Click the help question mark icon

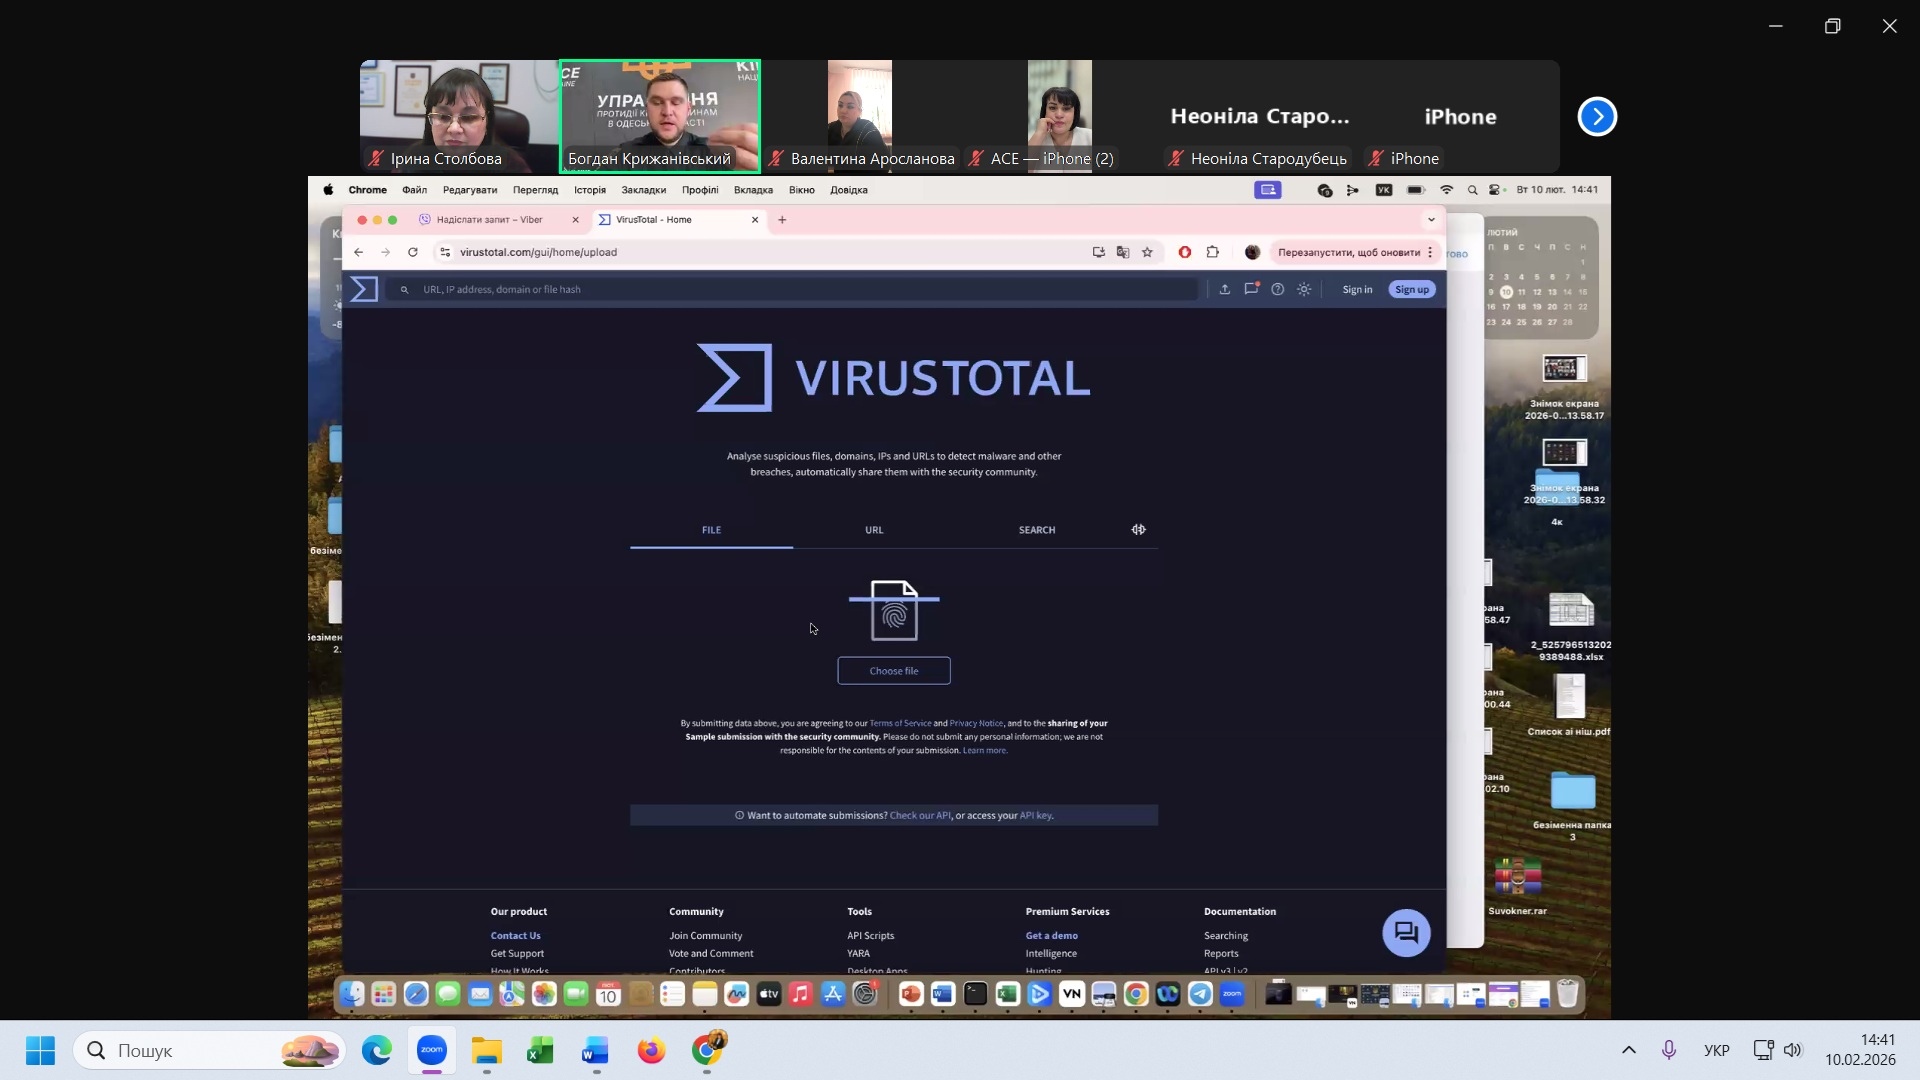click(1277, 289)
